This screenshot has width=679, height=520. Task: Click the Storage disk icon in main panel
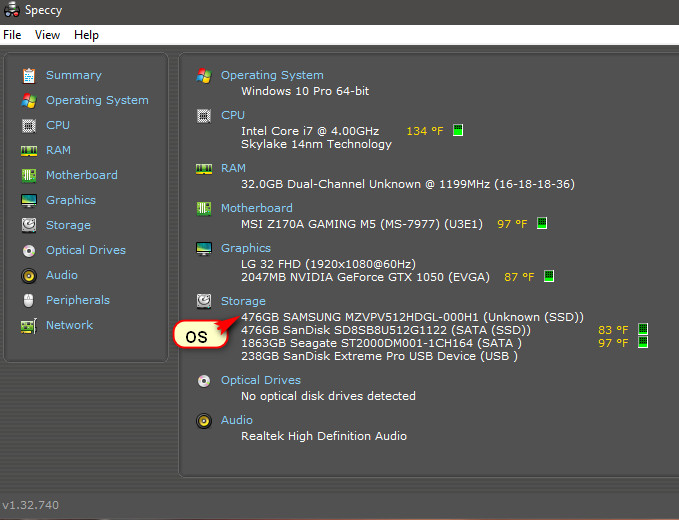pyautogui.click(x=204, y=301)
